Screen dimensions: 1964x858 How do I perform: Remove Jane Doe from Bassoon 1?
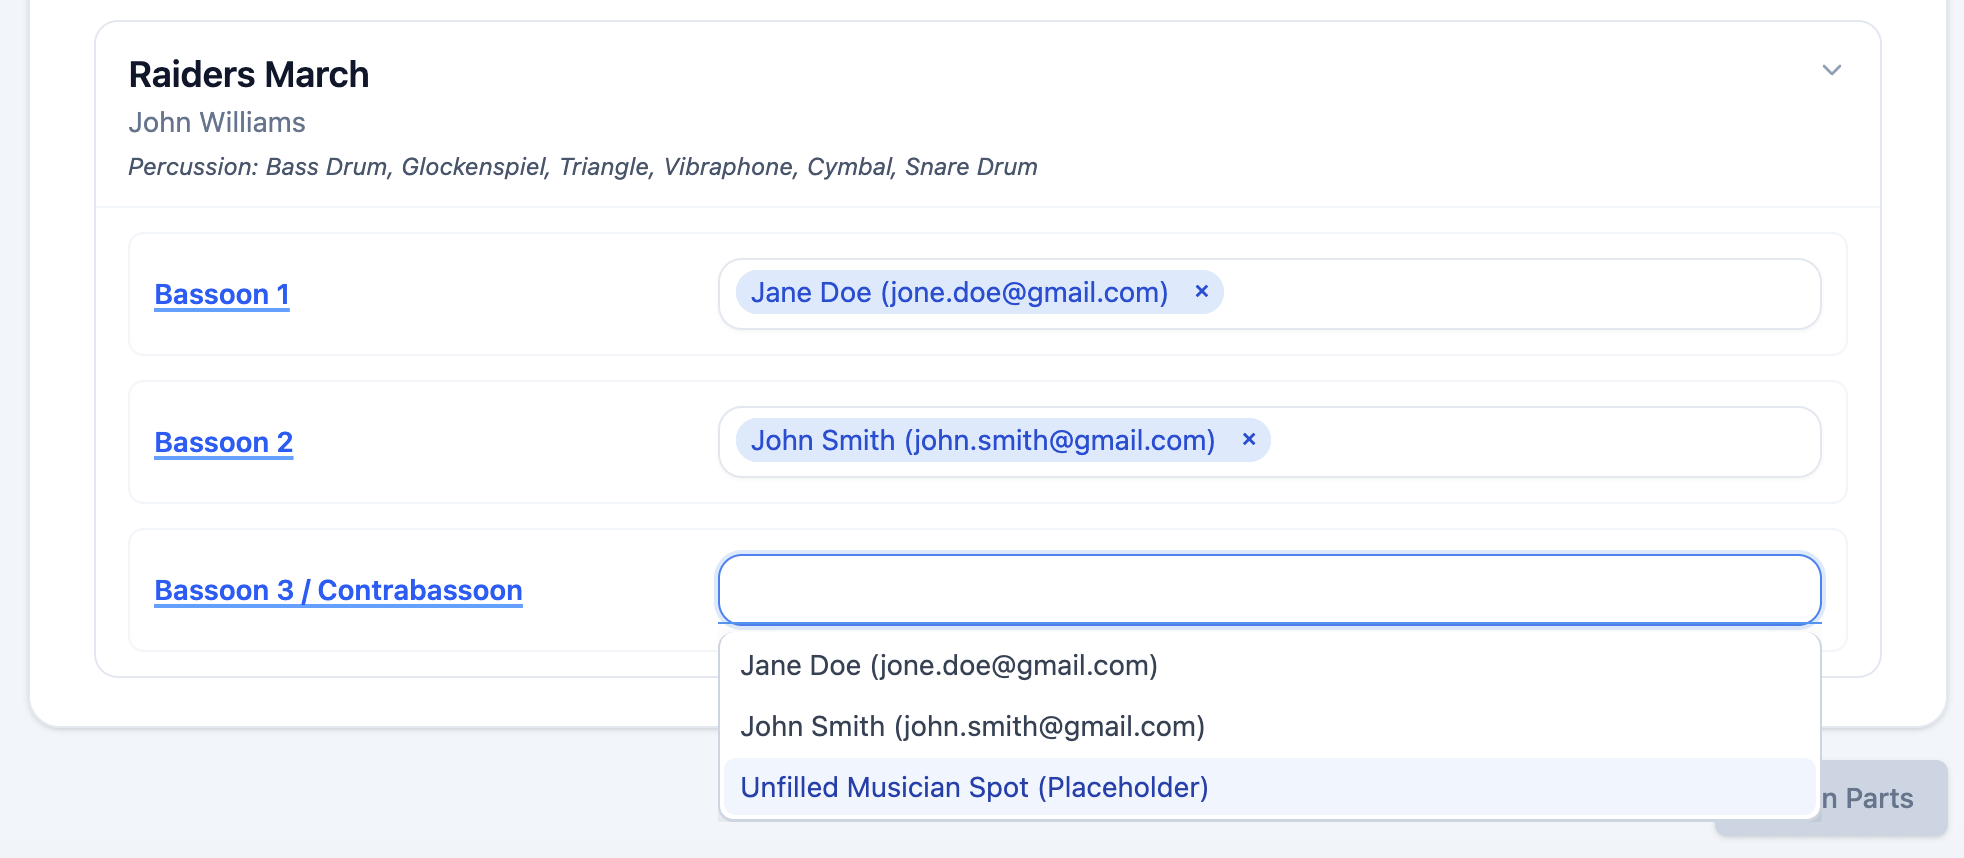(1201, 291)
